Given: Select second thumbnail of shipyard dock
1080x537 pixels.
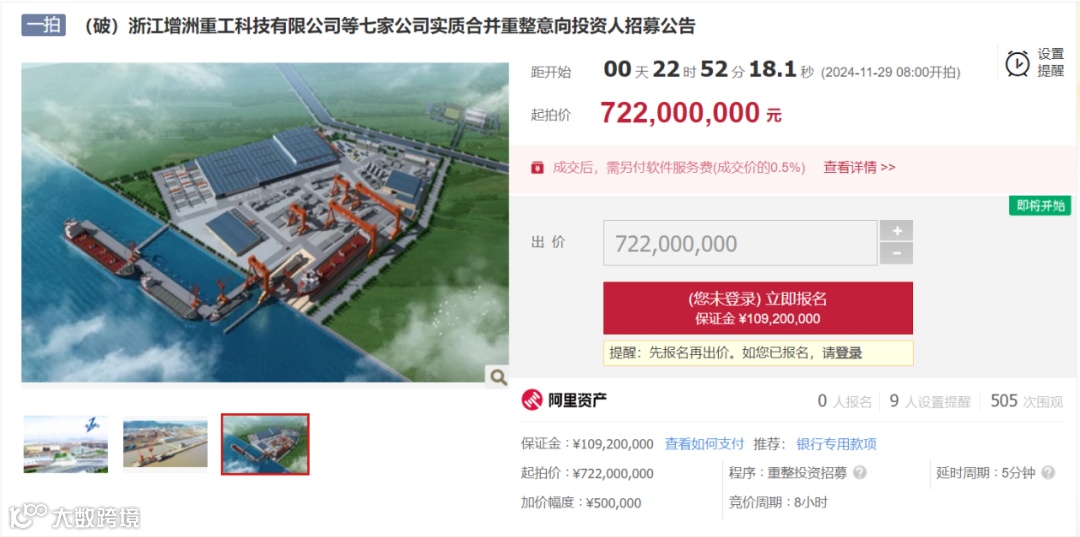Looking at the screenshot, I should tap(165, 444).
